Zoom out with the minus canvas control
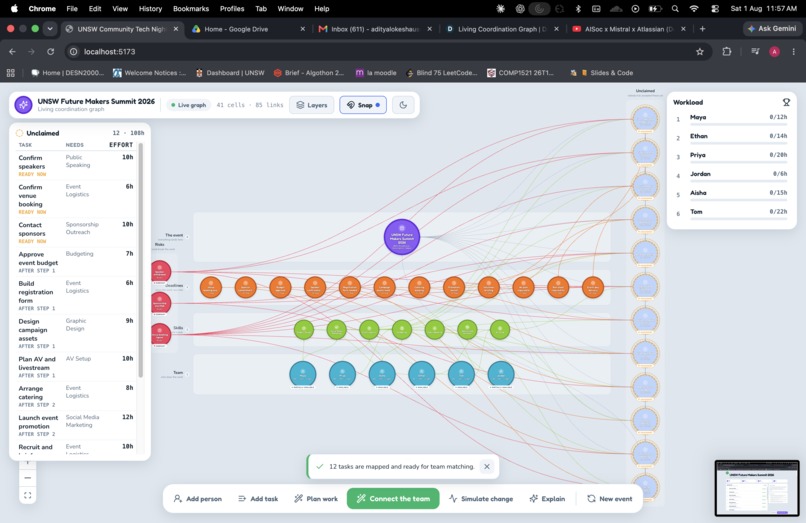The height and width of the screenshot is (523, 806). (x=28, y=478)
